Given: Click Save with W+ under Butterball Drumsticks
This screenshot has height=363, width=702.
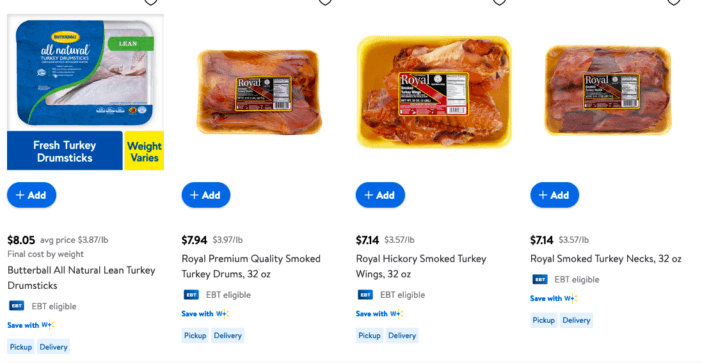Looking at the screenshot, I should (x=31, y=325).
